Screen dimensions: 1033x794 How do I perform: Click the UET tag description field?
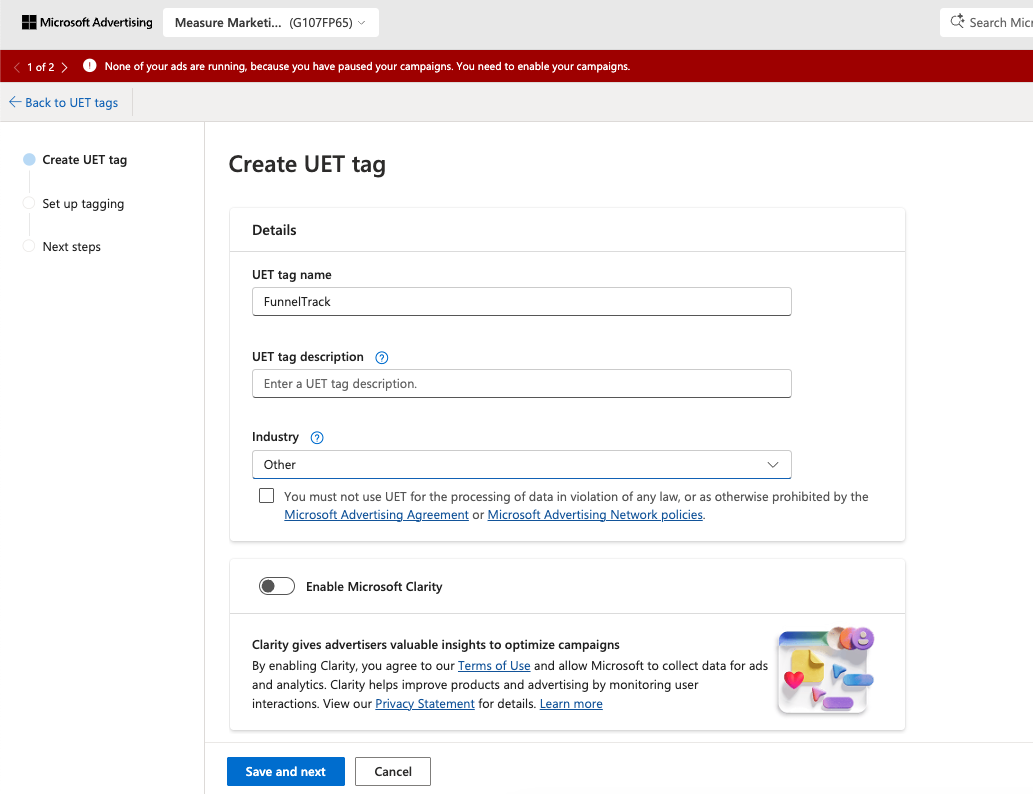point(521,383)
